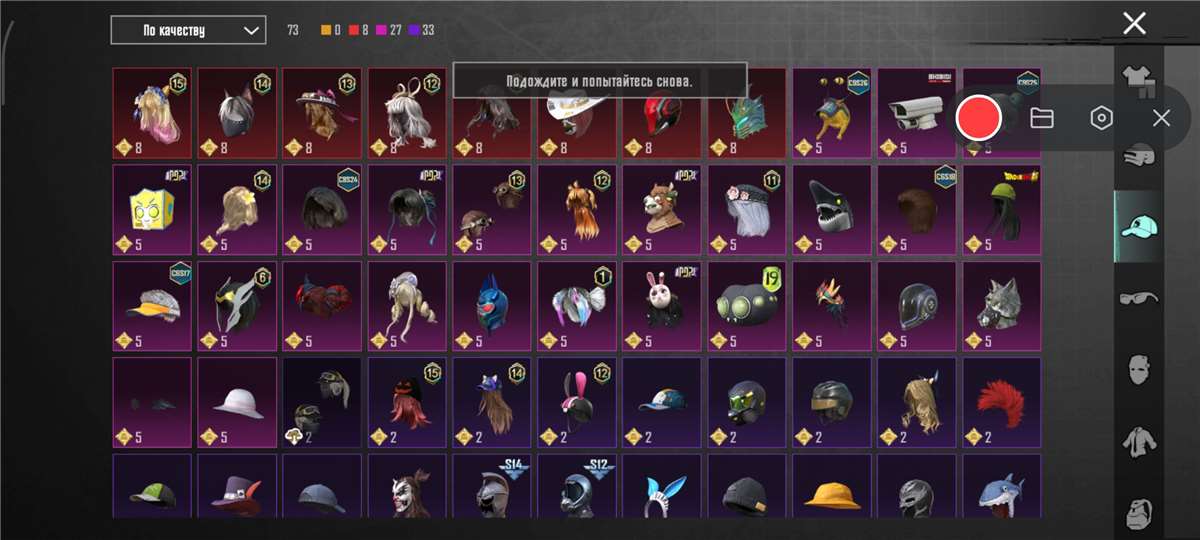Choose the shark head mask item
1200x540 pixels.
pyautogui.click(x=832, y=209)
